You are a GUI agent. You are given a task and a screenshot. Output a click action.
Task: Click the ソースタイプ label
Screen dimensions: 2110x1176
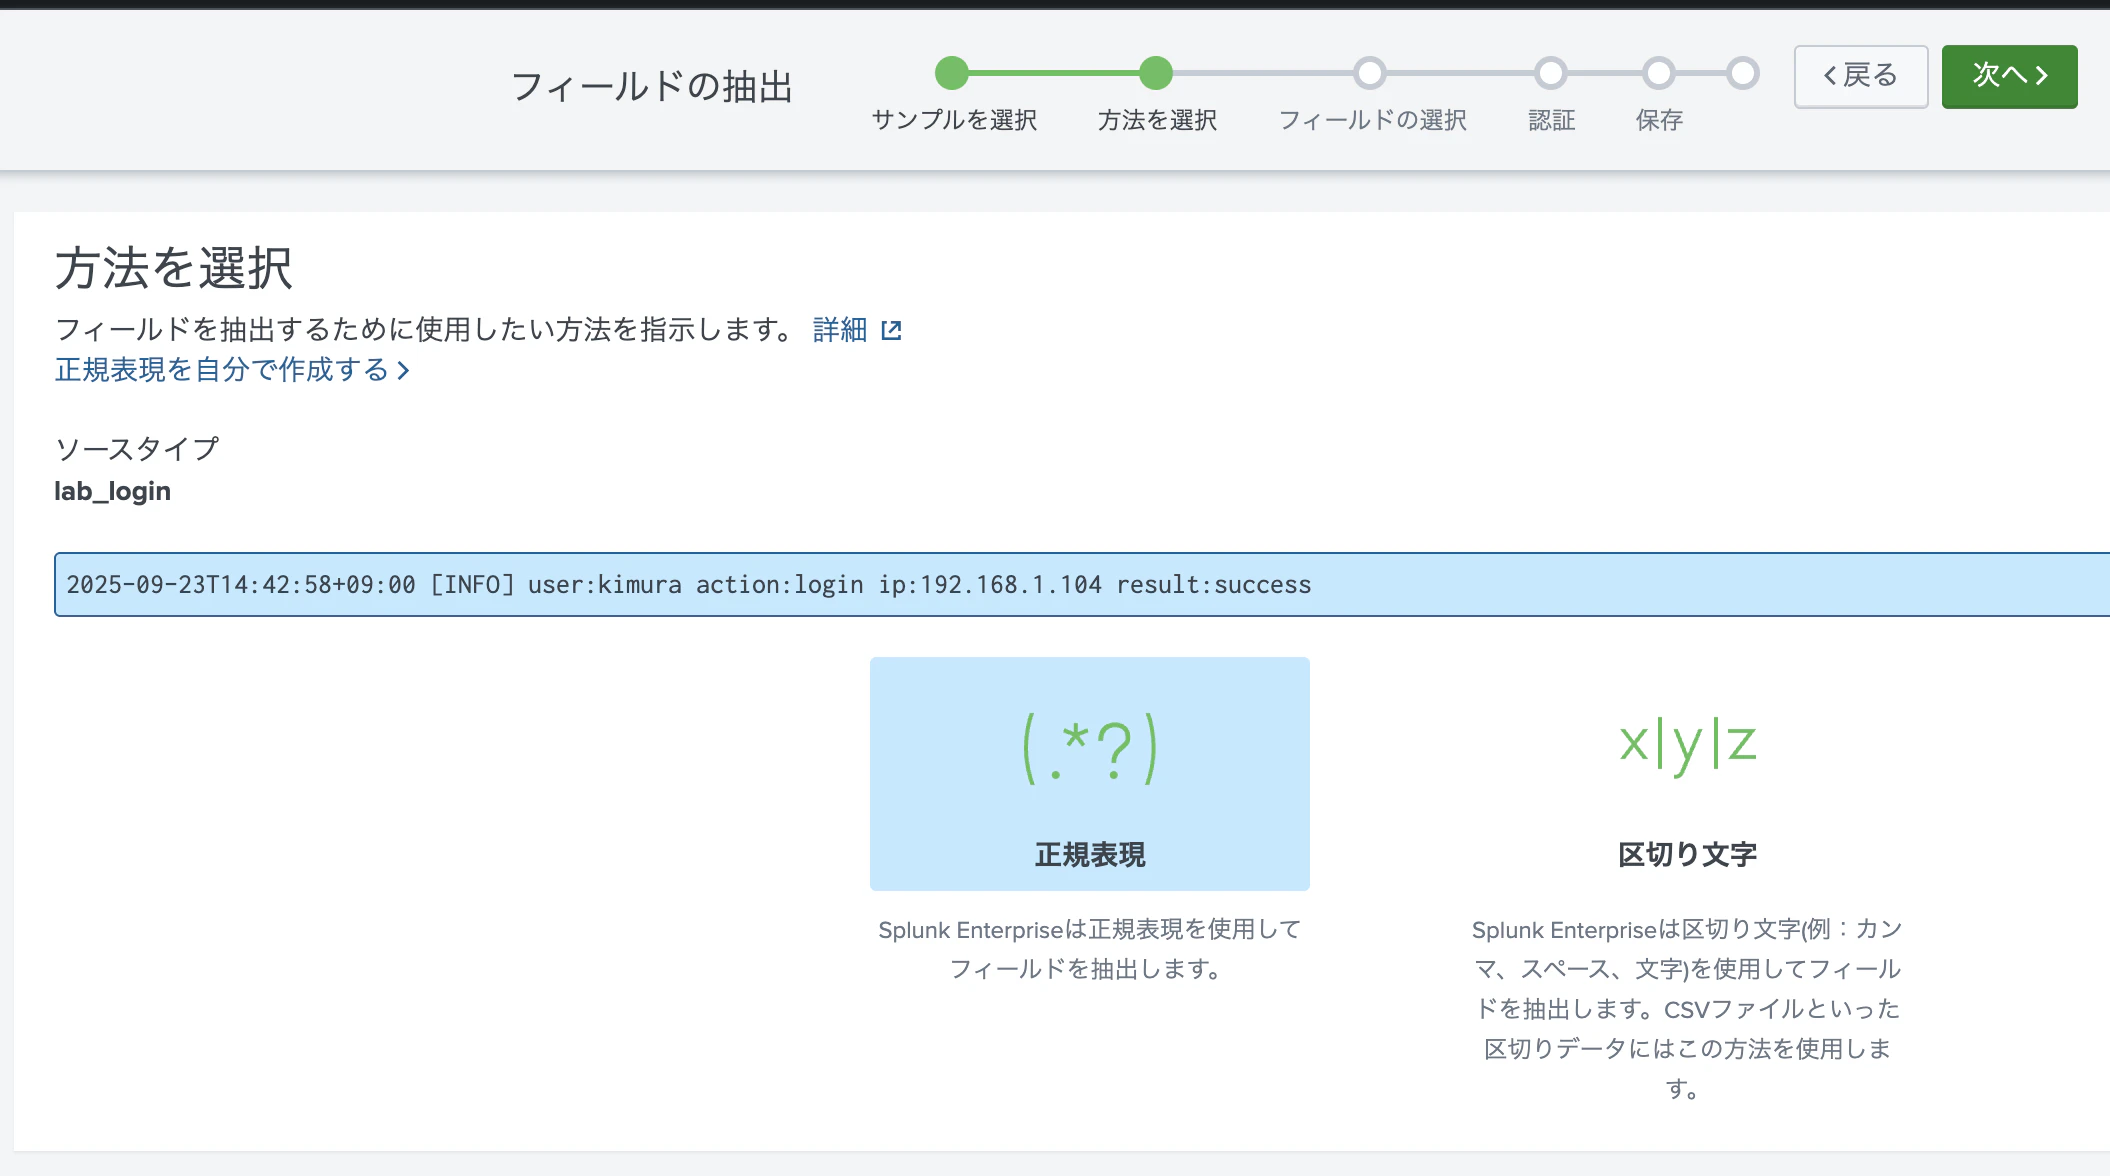tap(137, 449)
